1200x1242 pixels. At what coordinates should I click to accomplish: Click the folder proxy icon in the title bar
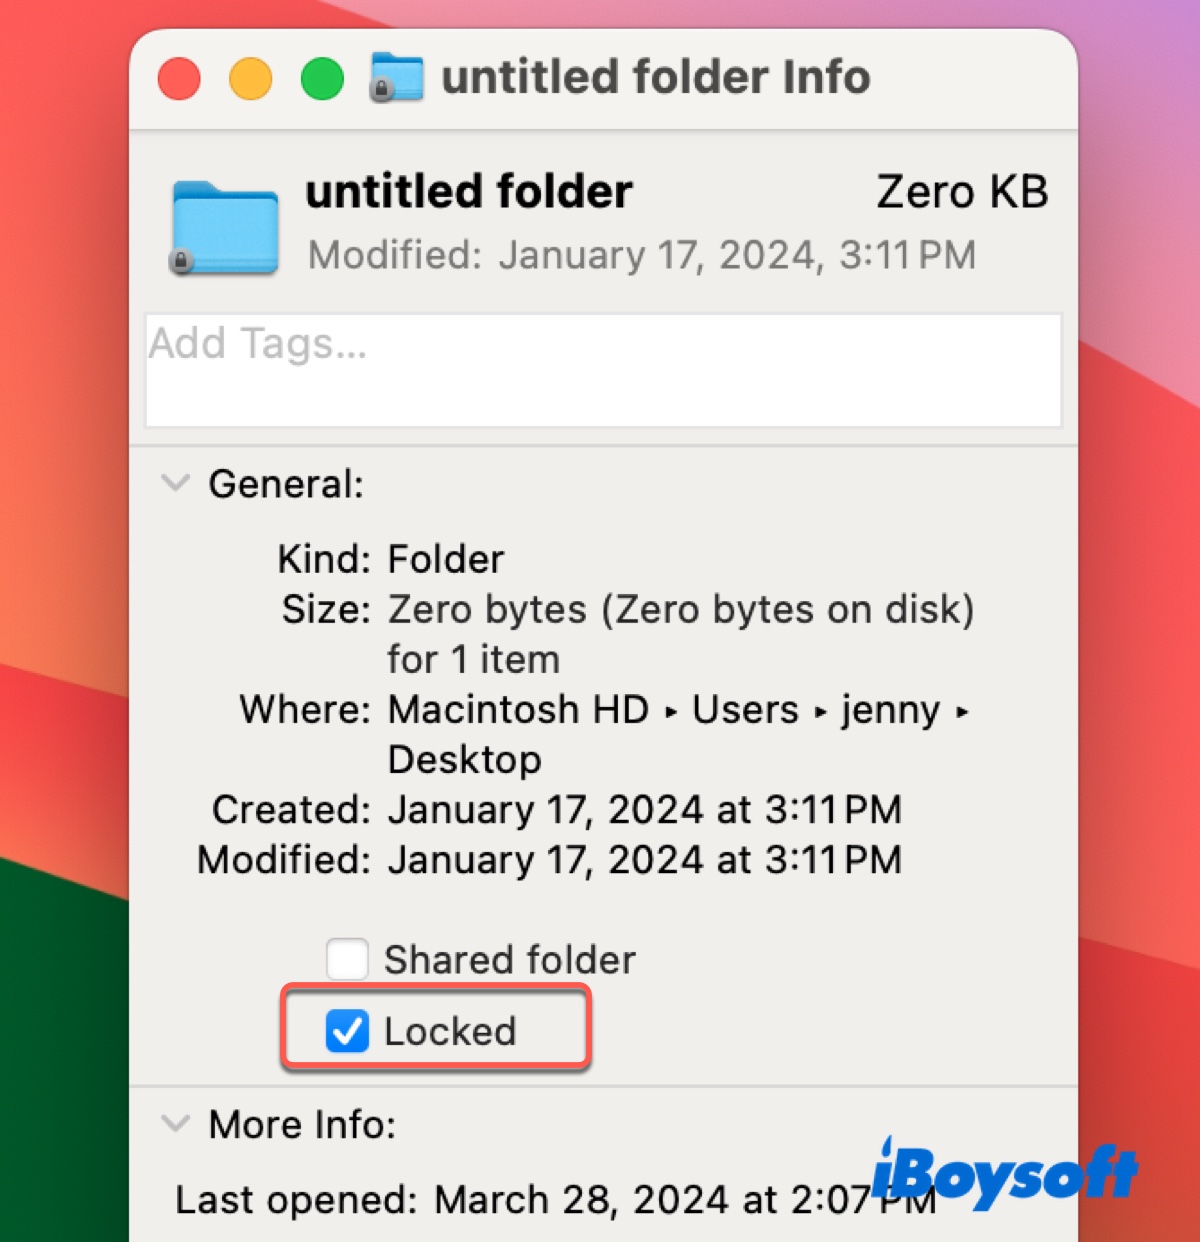(396, 76)
